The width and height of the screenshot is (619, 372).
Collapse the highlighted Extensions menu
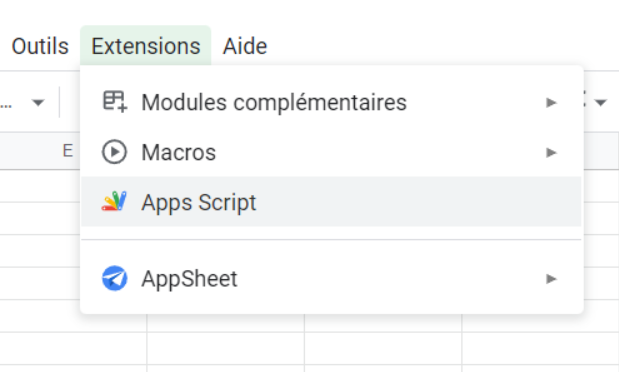(x=146, y=46)
